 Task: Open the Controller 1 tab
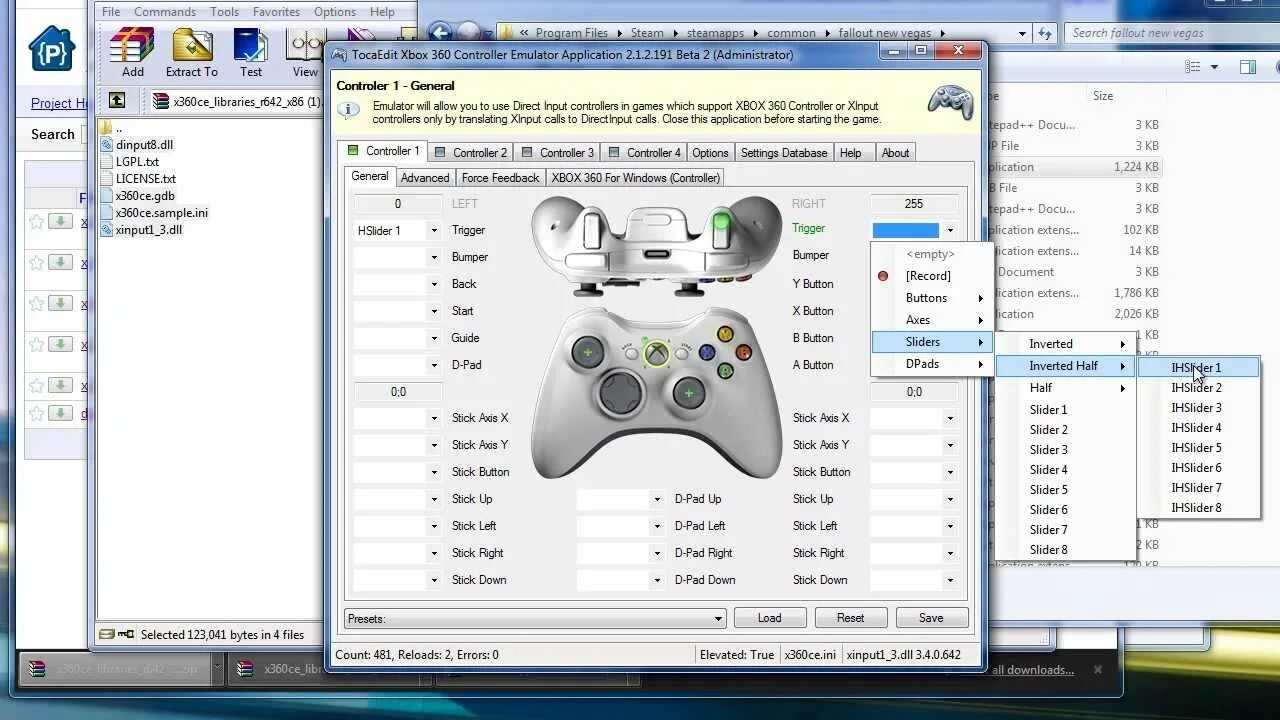383,151
